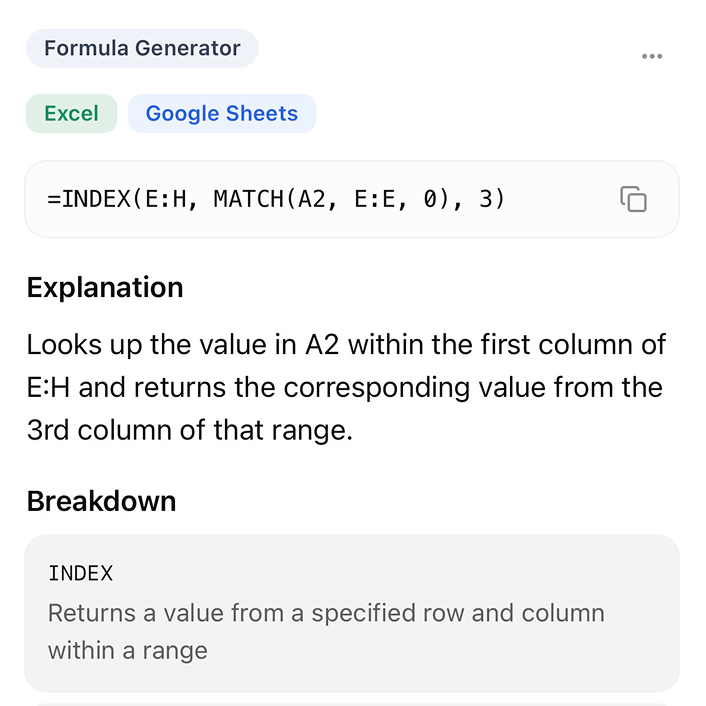
Task: Select the Google Sheets tab
Action: [x=221, y=114]
